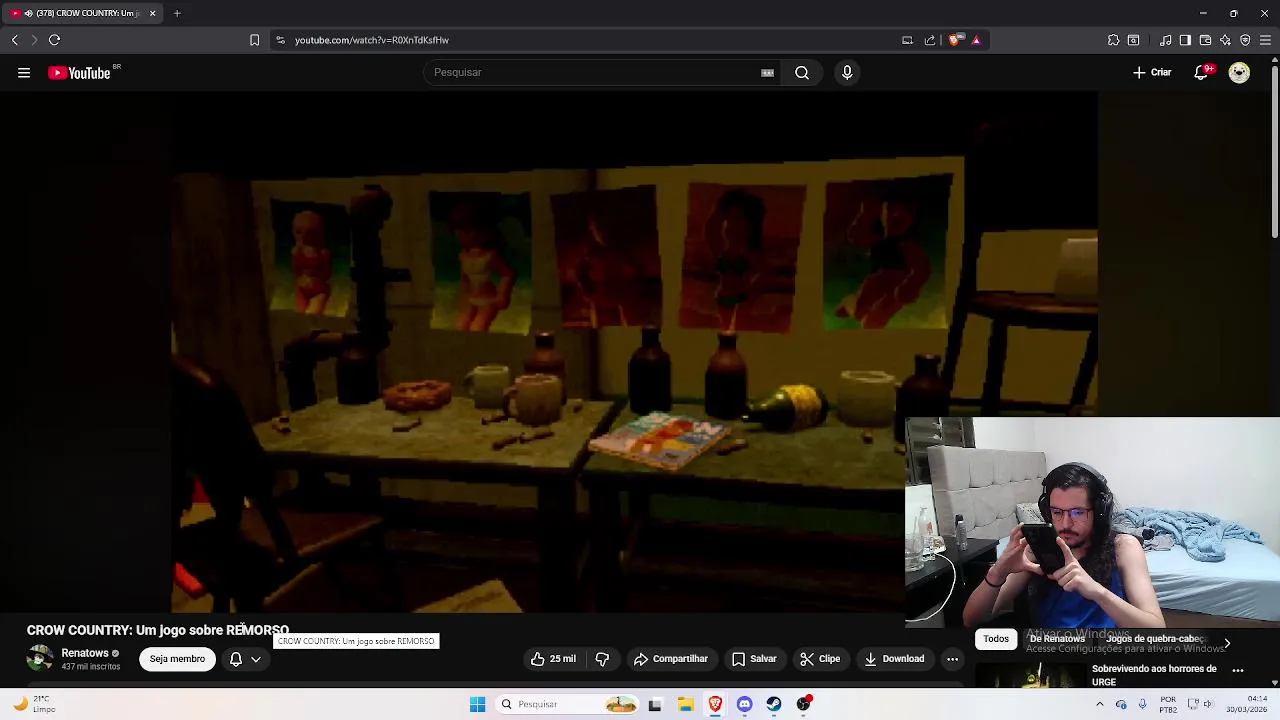
Task: Reload the page
Action: point(55,40)
